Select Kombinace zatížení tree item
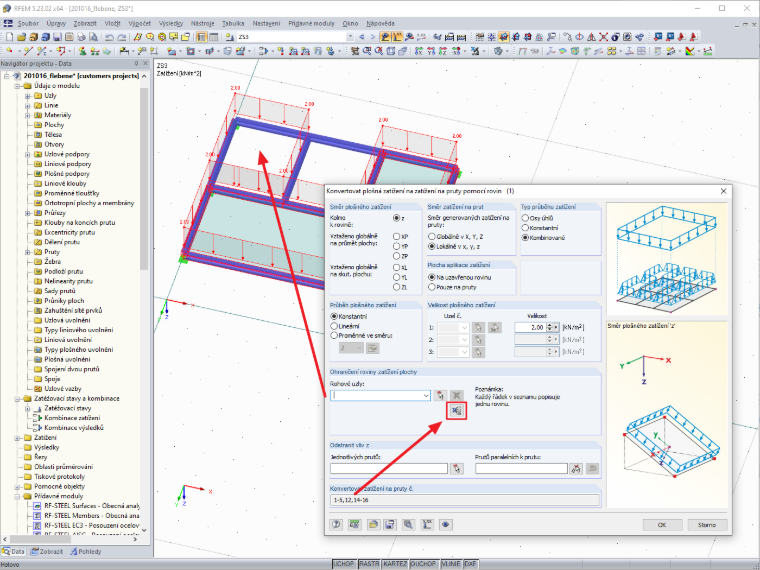 72,418
